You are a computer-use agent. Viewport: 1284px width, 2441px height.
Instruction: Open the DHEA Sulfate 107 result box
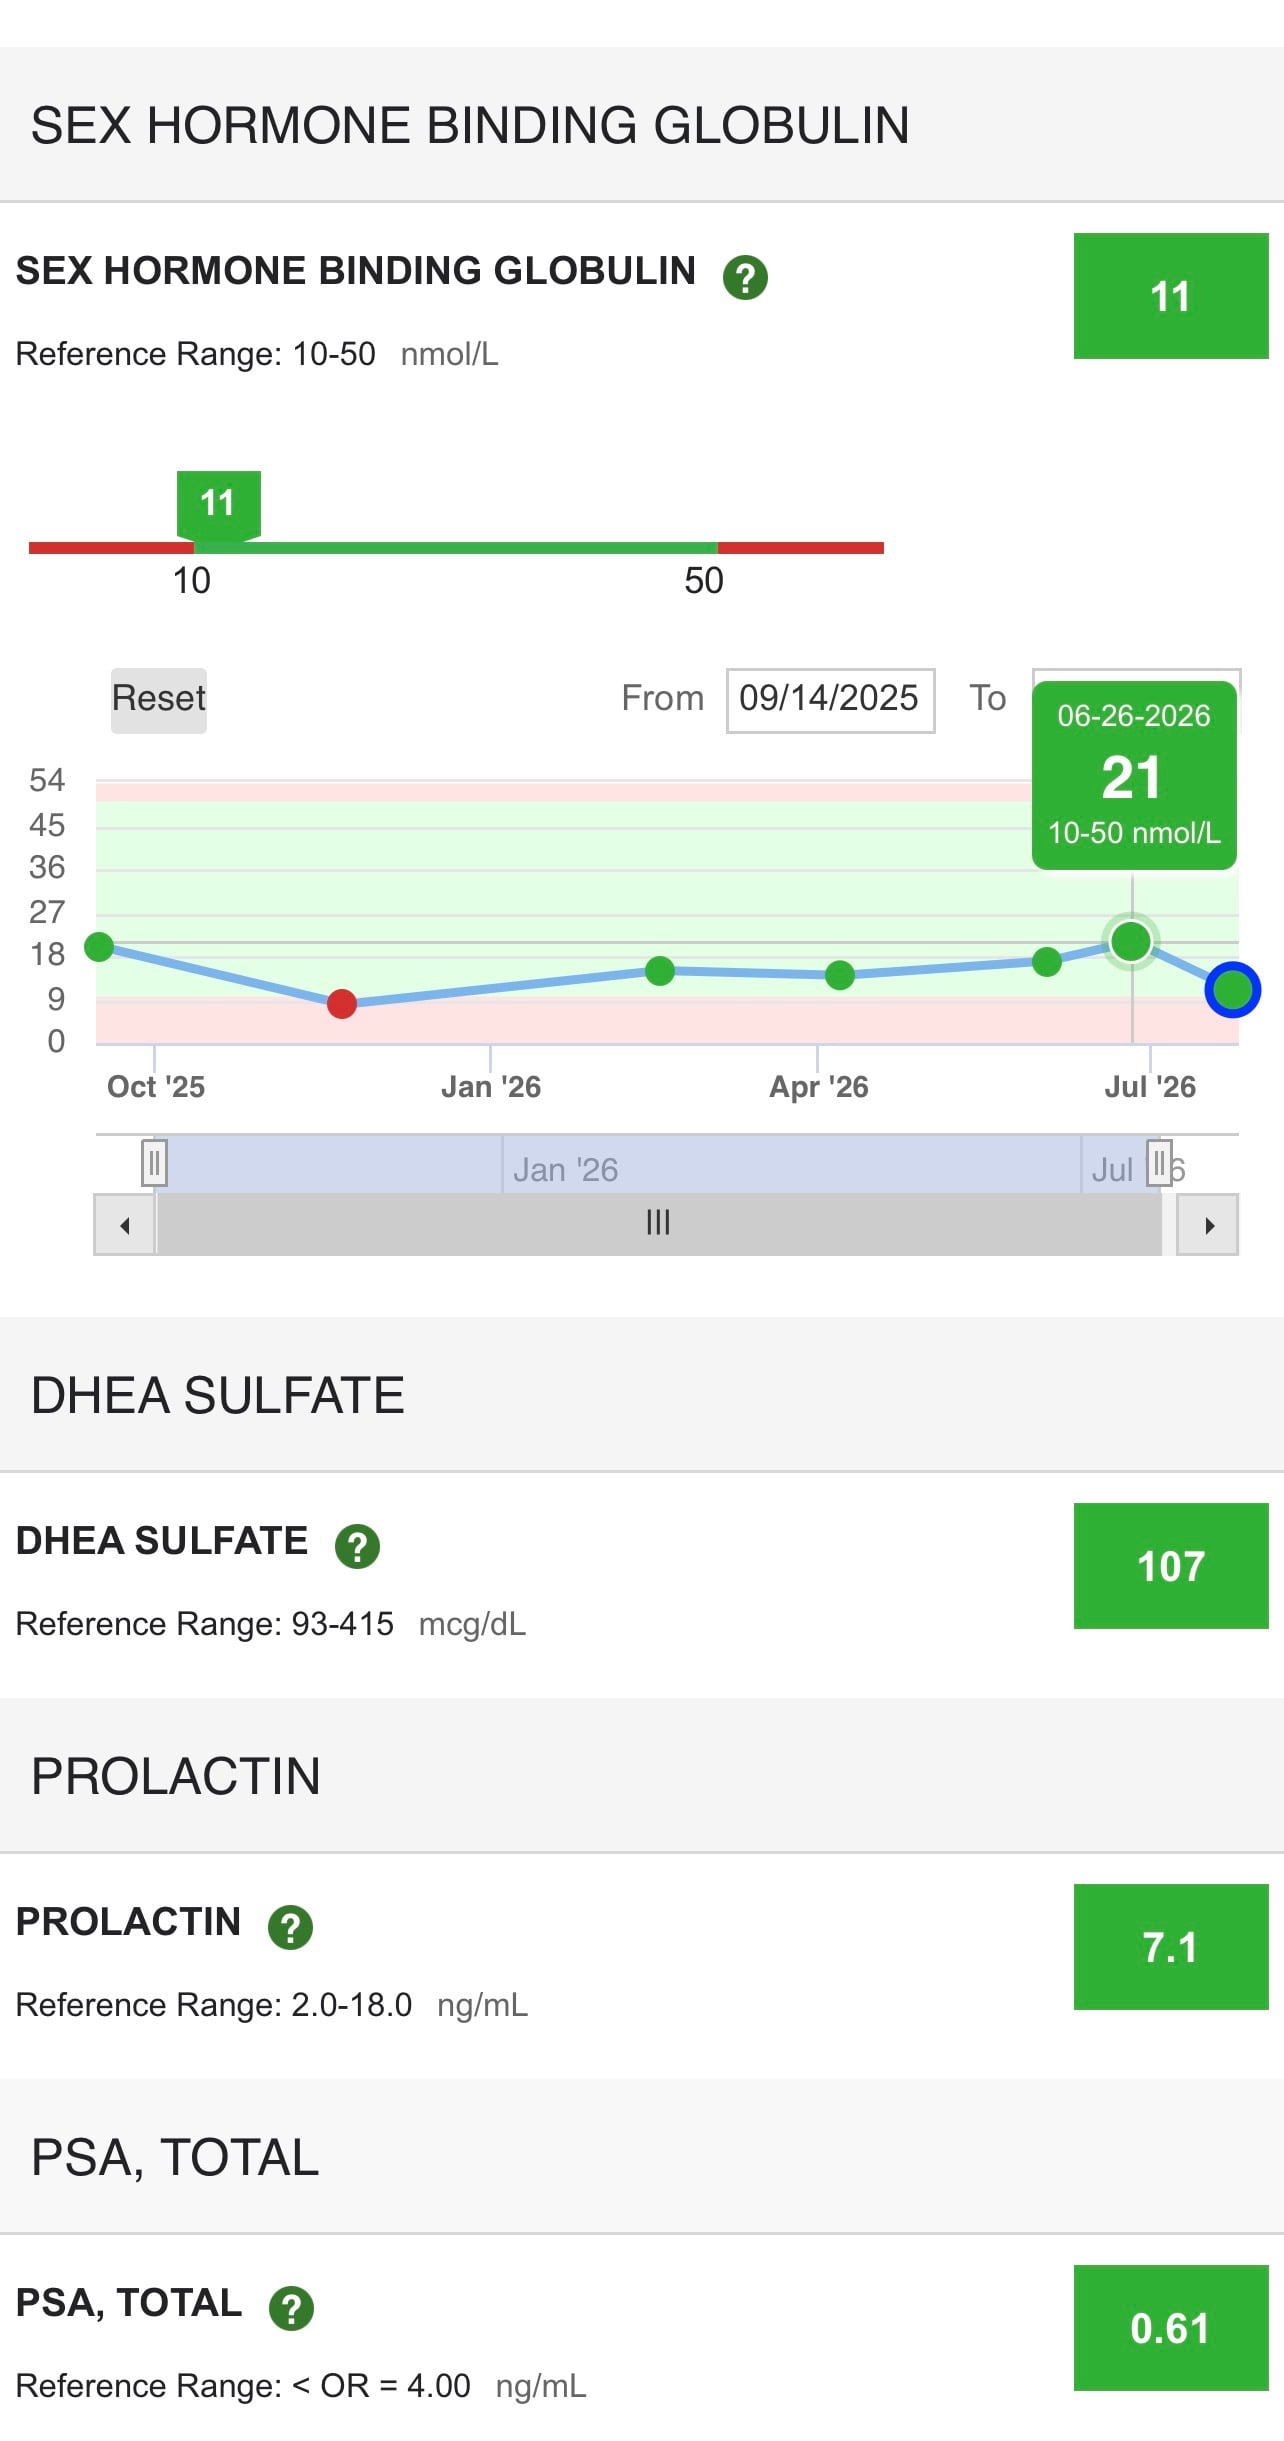point(1171,1566)
